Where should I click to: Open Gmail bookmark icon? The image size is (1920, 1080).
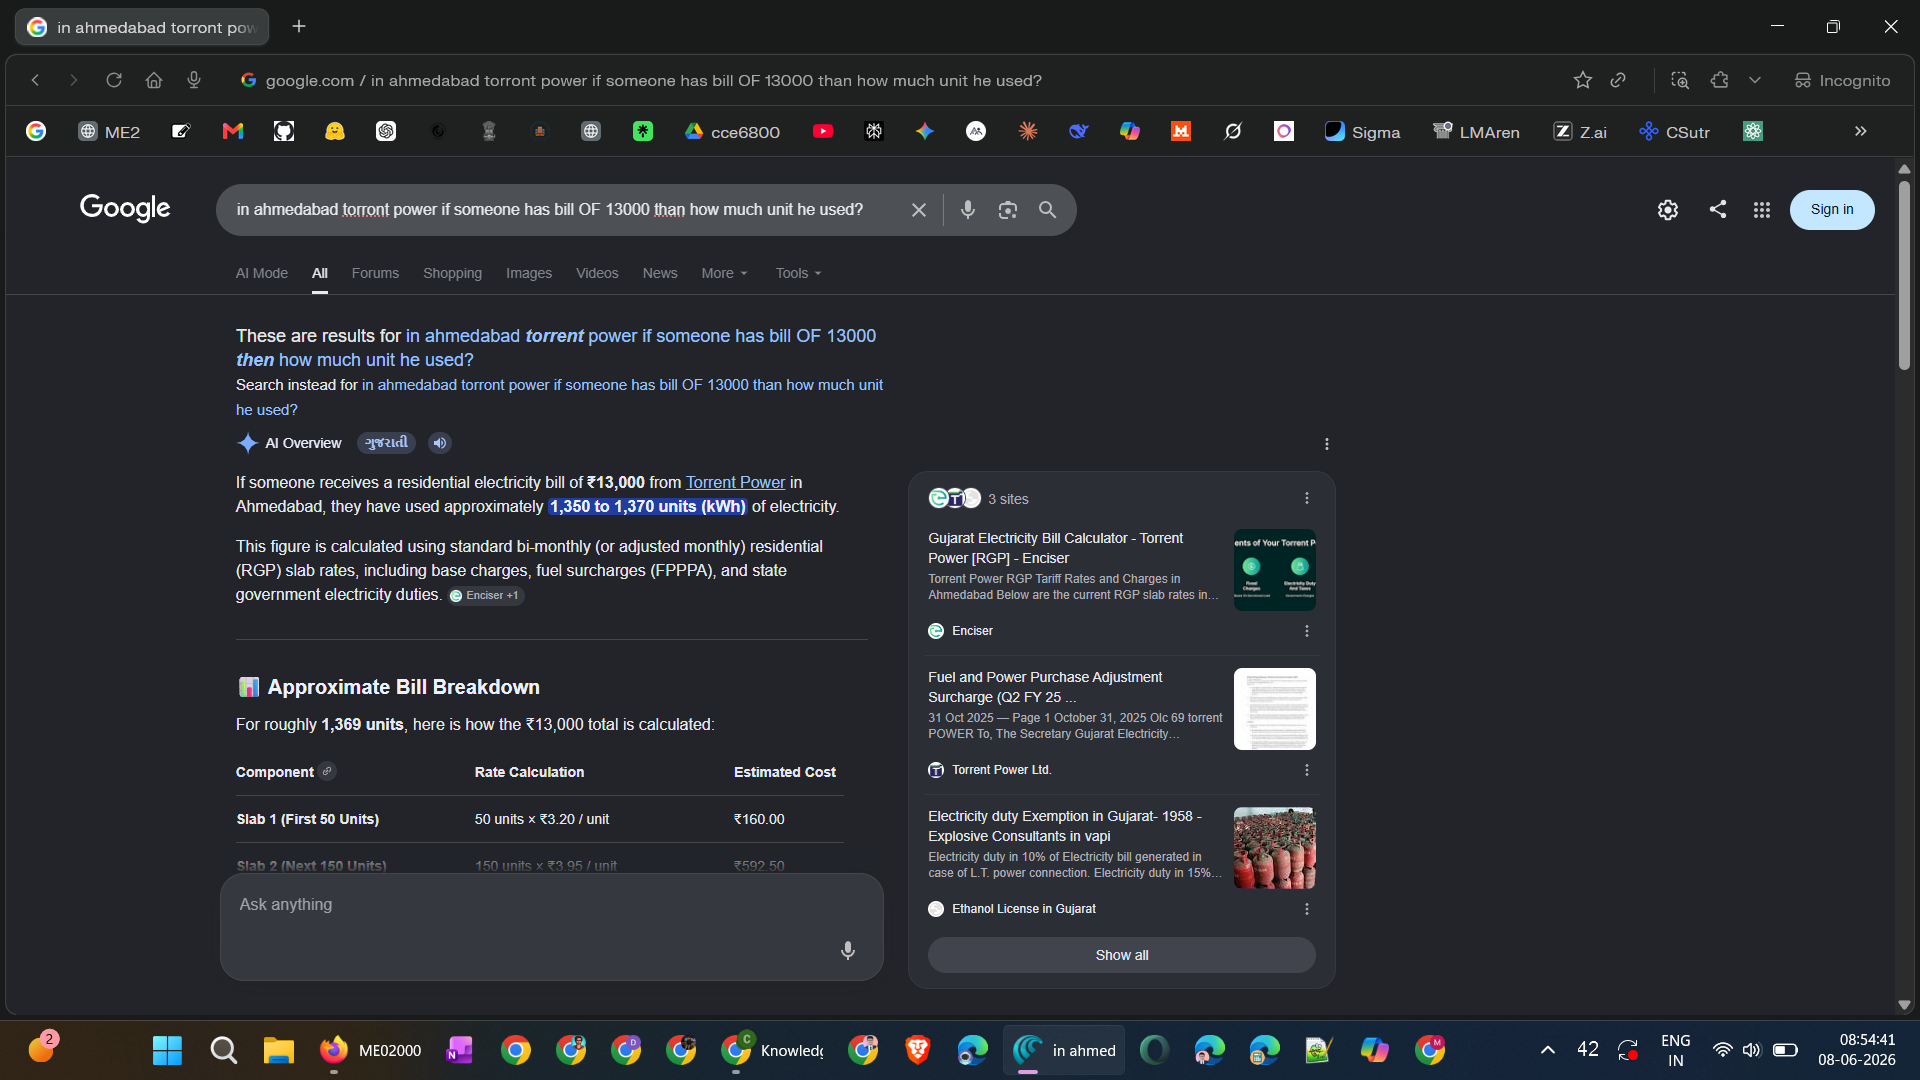(233, 131)
